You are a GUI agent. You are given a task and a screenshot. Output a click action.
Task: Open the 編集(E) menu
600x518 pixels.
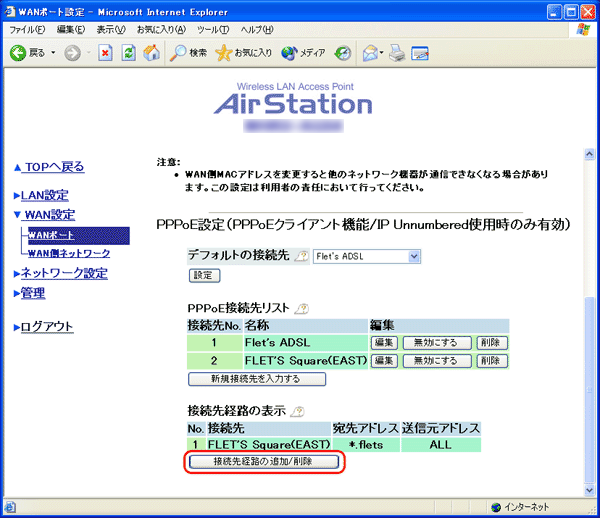(x=71, y=30)
